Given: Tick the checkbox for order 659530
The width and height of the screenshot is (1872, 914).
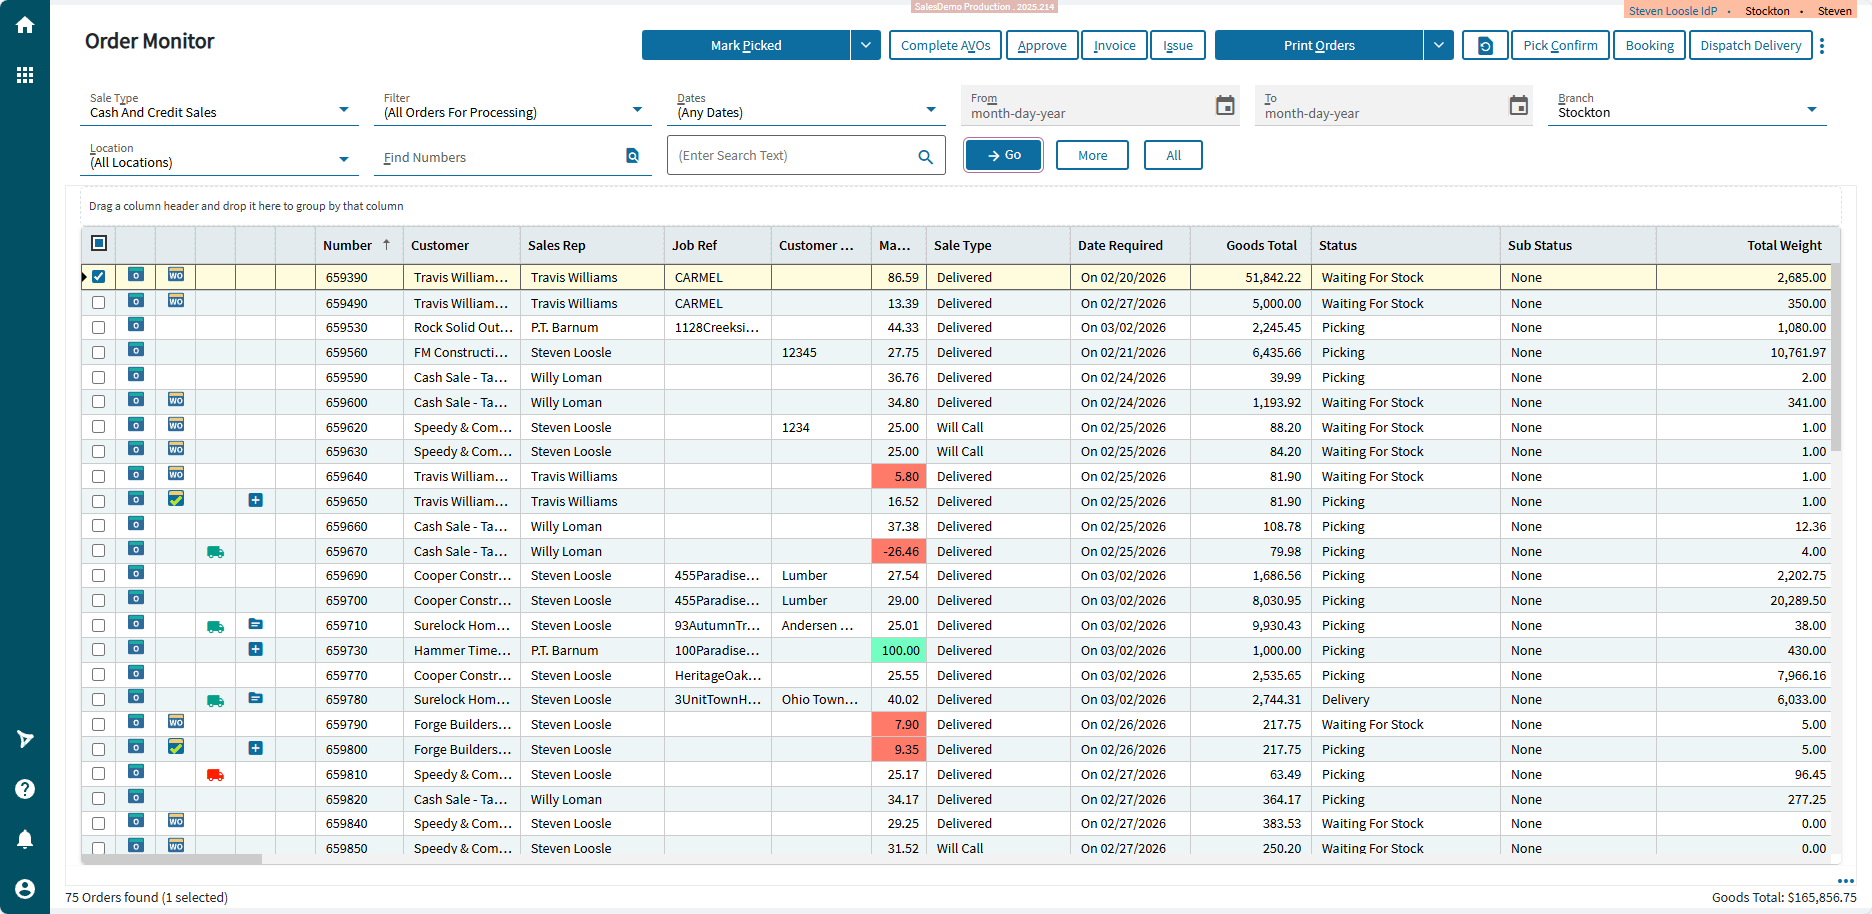Looking at the screenshot, I should tap(98, 328).
